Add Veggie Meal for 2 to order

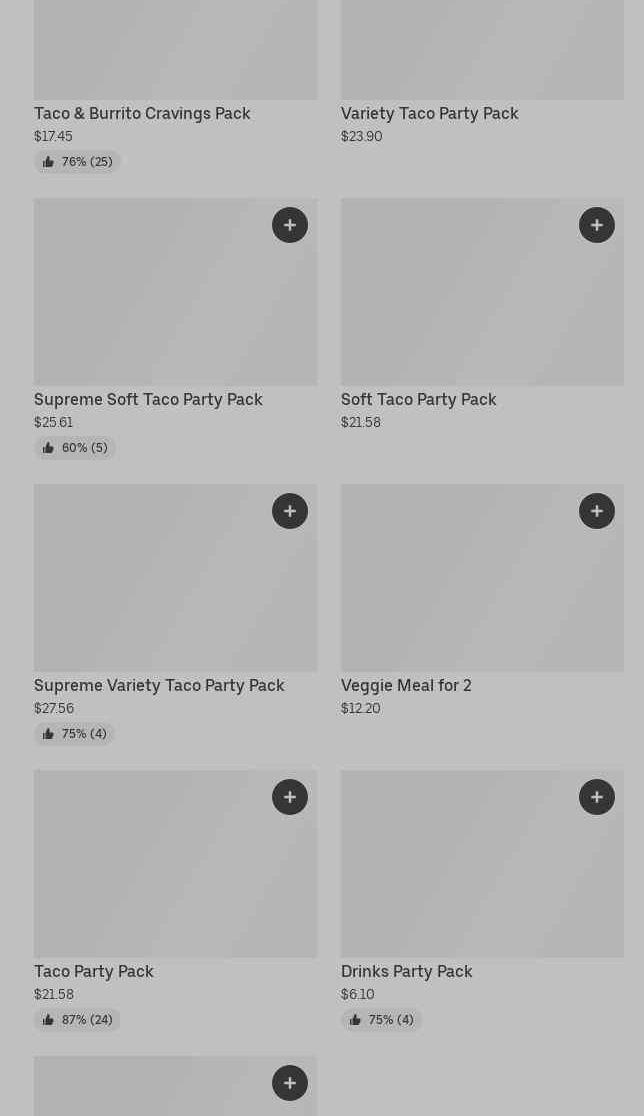pos(597,511)
